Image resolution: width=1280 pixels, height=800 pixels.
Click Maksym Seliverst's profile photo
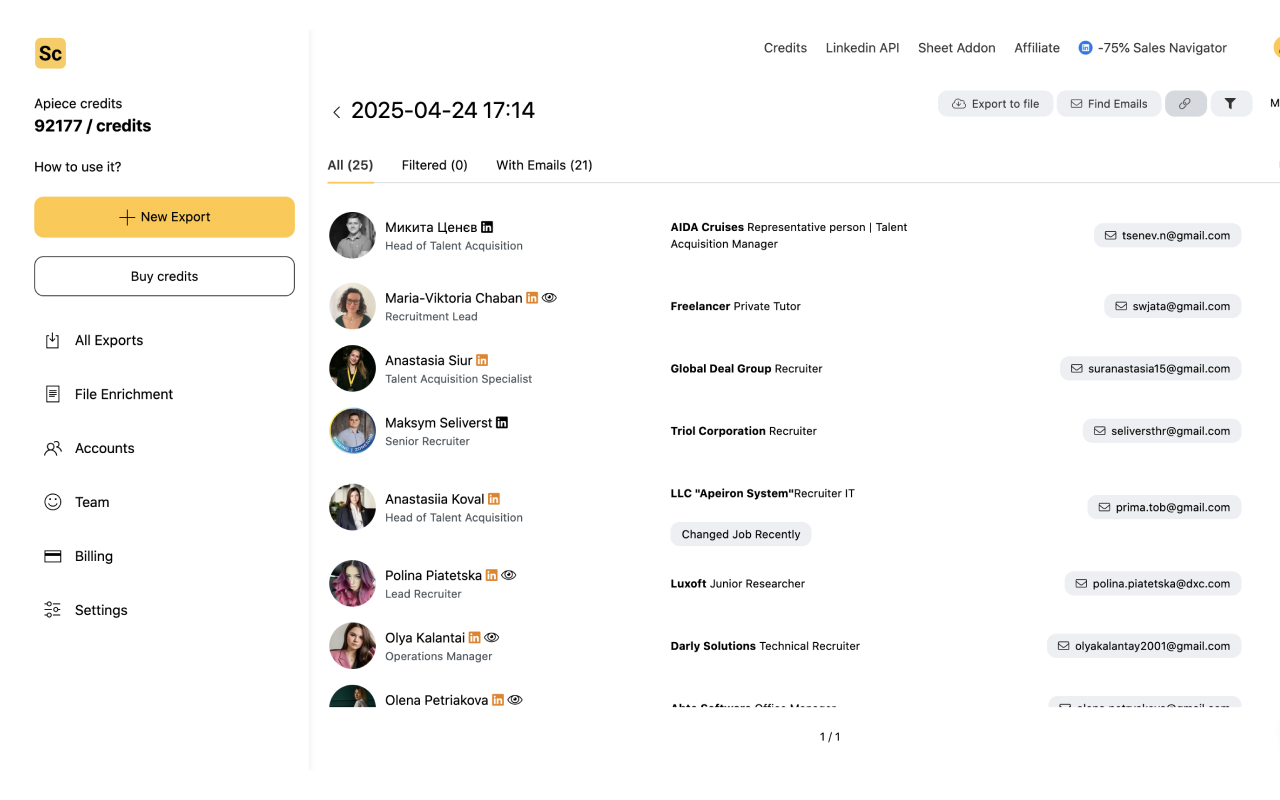352,431
